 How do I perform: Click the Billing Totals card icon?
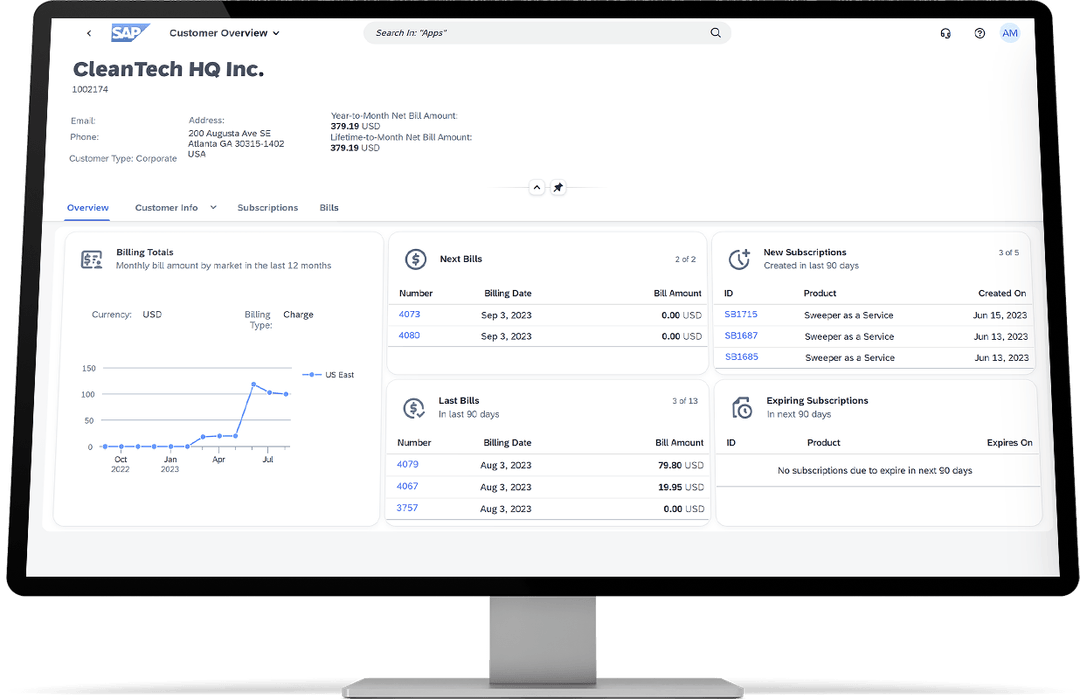(89, 258)
